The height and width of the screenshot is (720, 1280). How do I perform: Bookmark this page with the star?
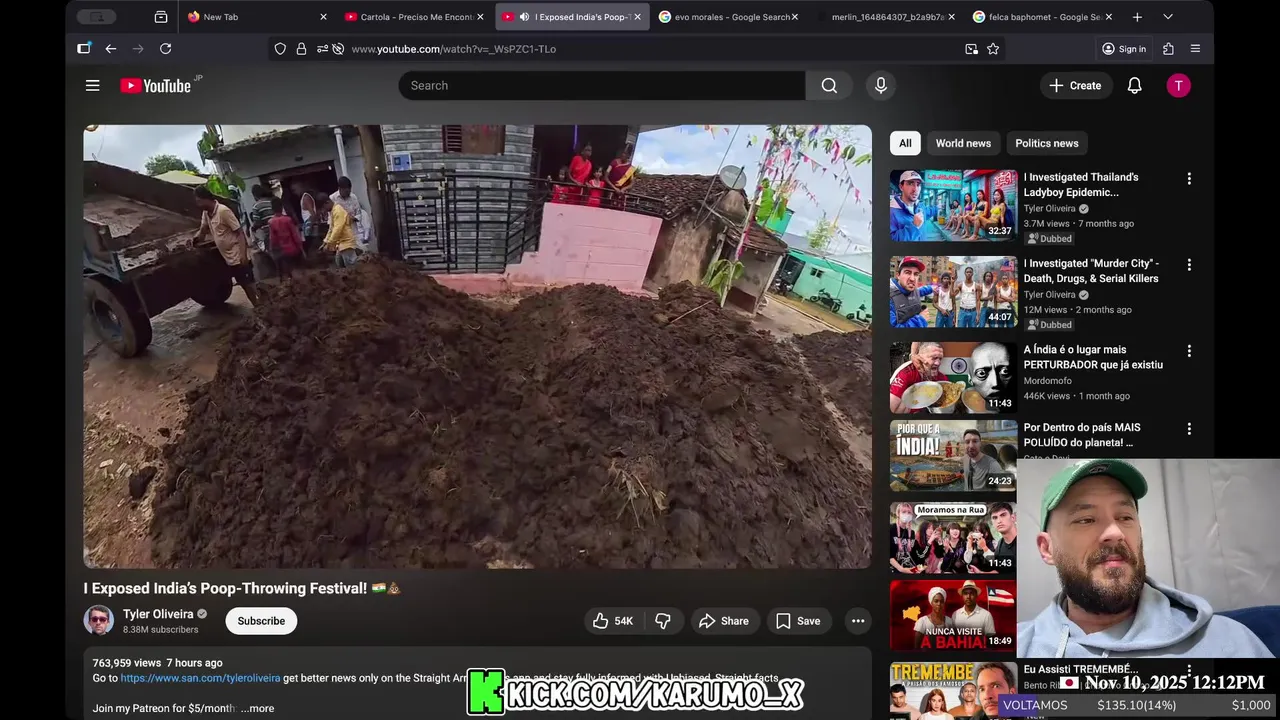click(x=993, y=49)
